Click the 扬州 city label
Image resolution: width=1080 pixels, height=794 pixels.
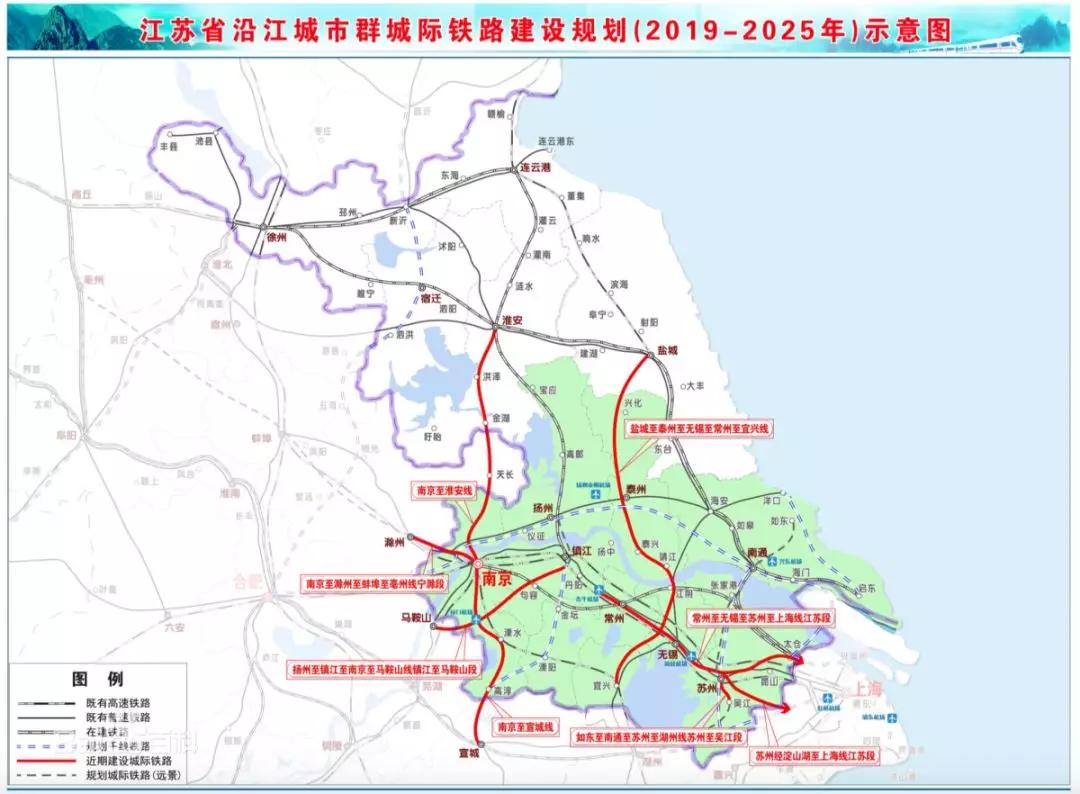tap(543, 508)
